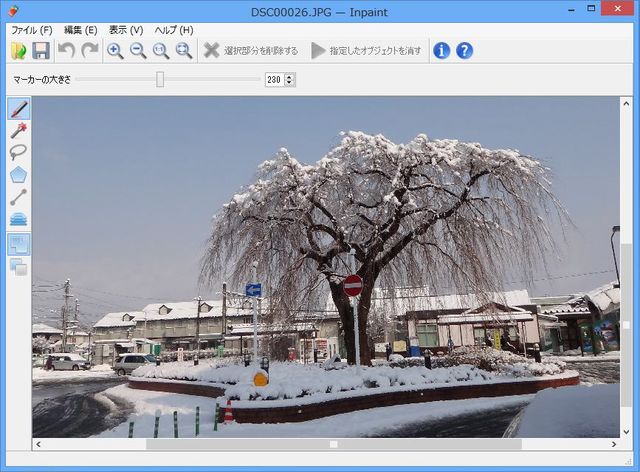The height and width of the screenshot is (472, 640).
Task: Redo the last action
Action: [x=89, y=51]
